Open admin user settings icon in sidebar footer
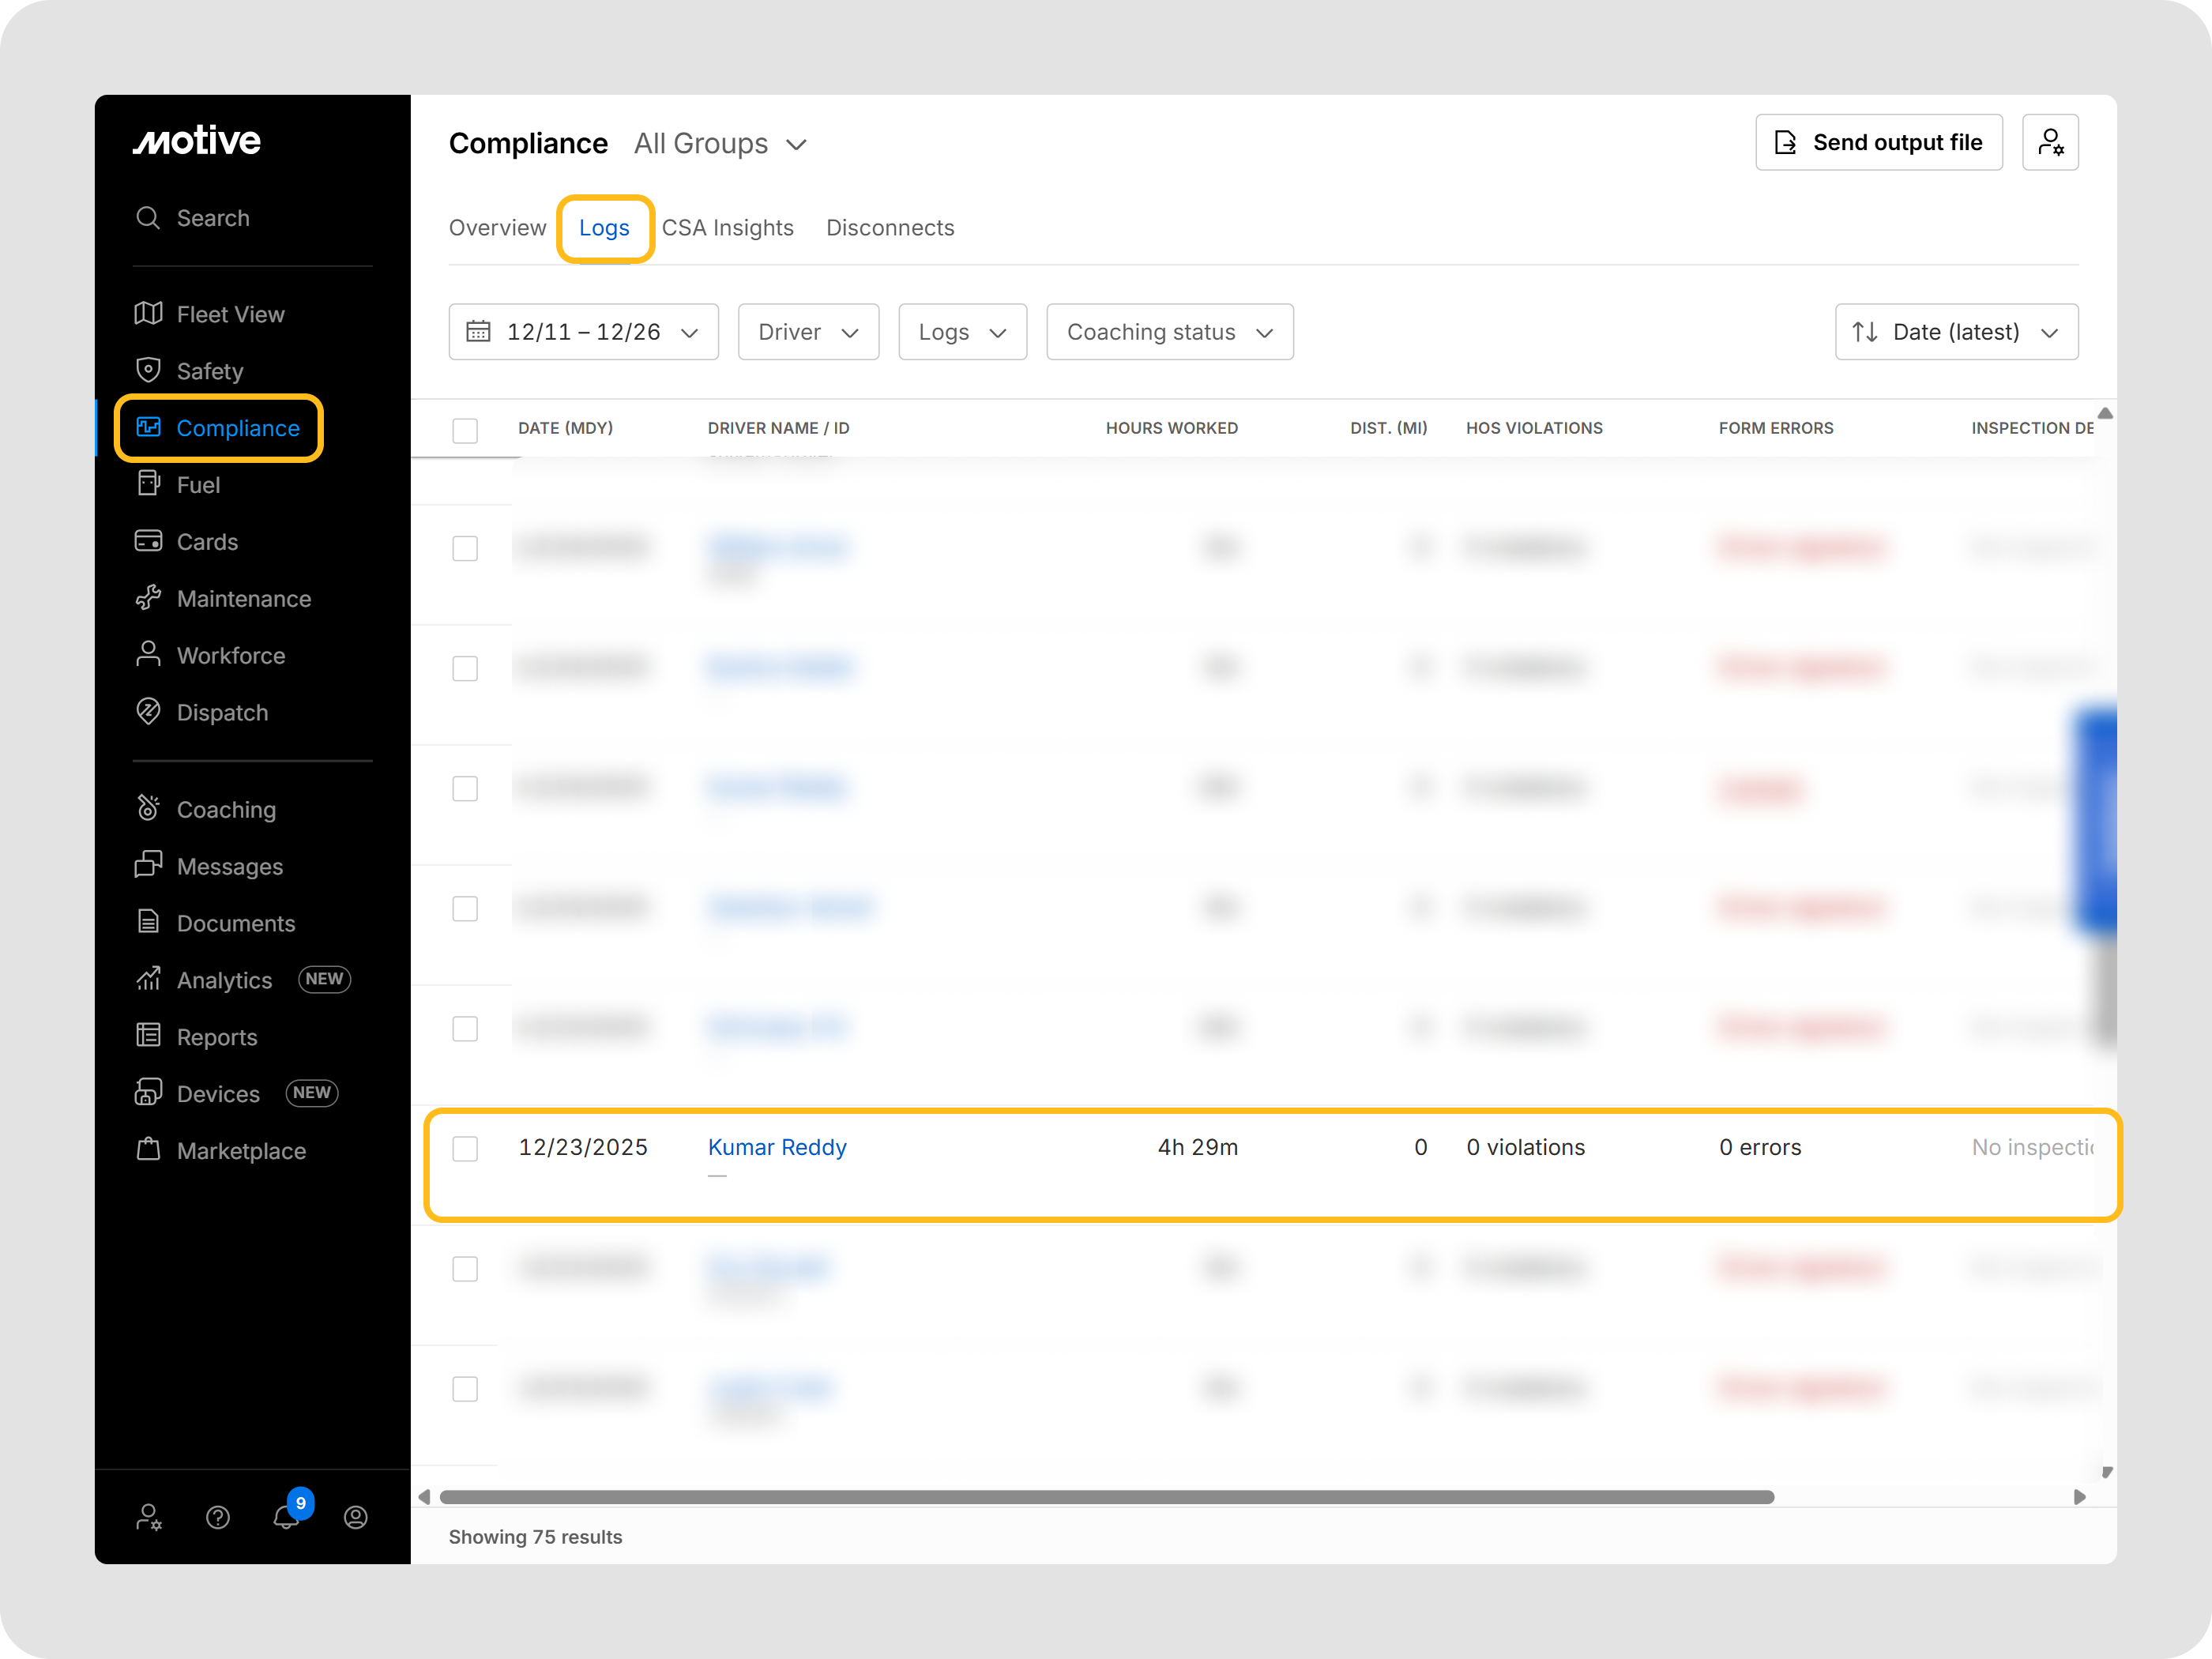Screen dimensions: 2212x1659 pos(149,1518)
